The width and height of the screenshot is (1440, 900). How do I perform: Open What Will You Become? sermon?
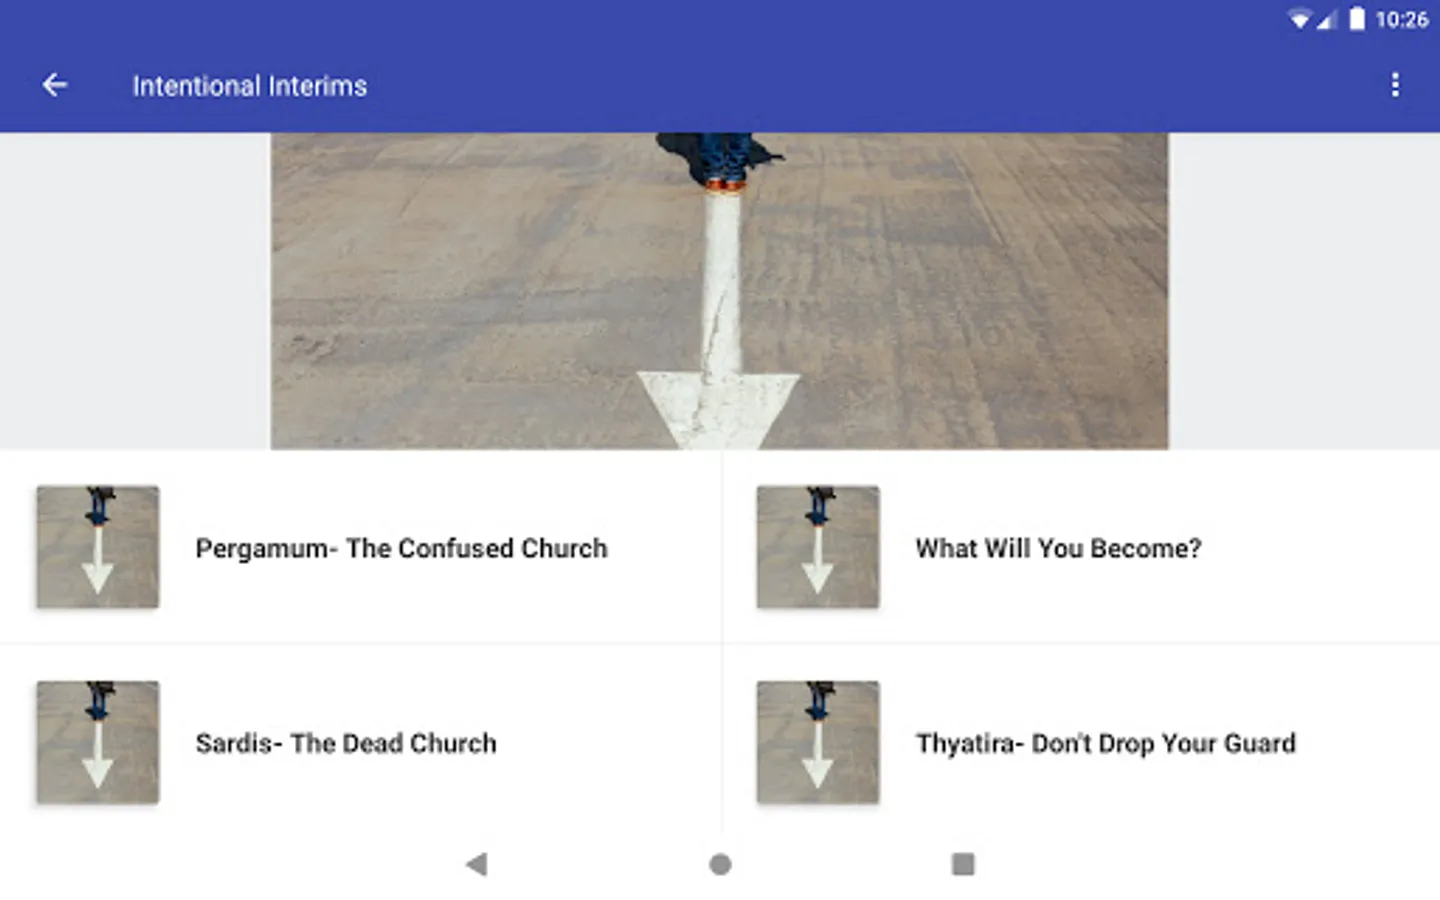tap(1081, 547)
